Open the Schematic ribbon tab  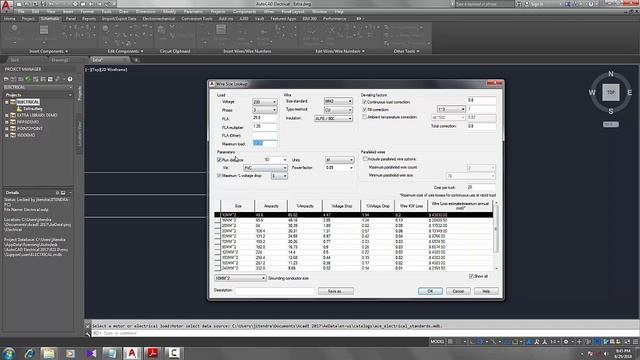tap(50, 19)
